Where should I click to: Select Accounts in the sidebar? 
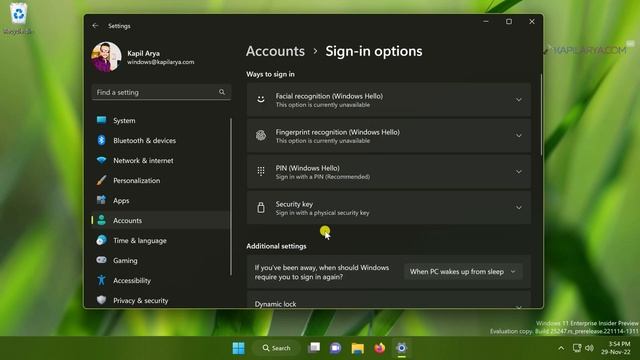click(x=160, y=220)
